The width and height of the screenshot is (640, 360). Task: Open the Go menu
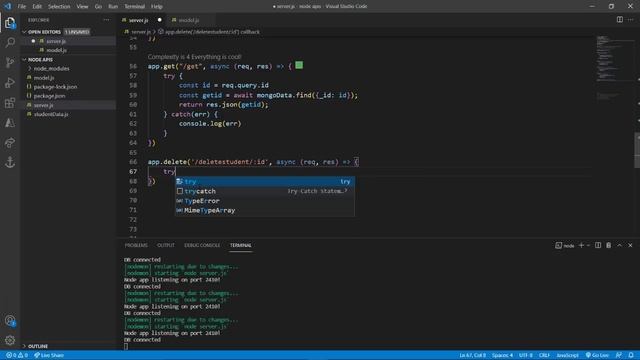tap(98, 7)
